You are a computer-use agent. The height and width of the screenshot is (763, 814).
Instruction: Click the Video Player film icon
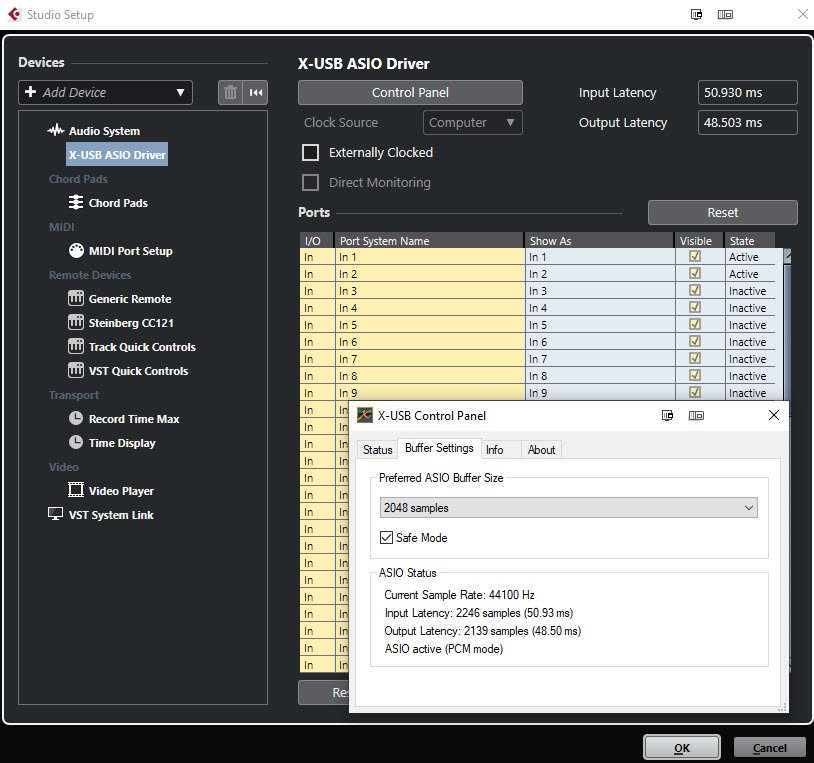[x=76, y=490]
